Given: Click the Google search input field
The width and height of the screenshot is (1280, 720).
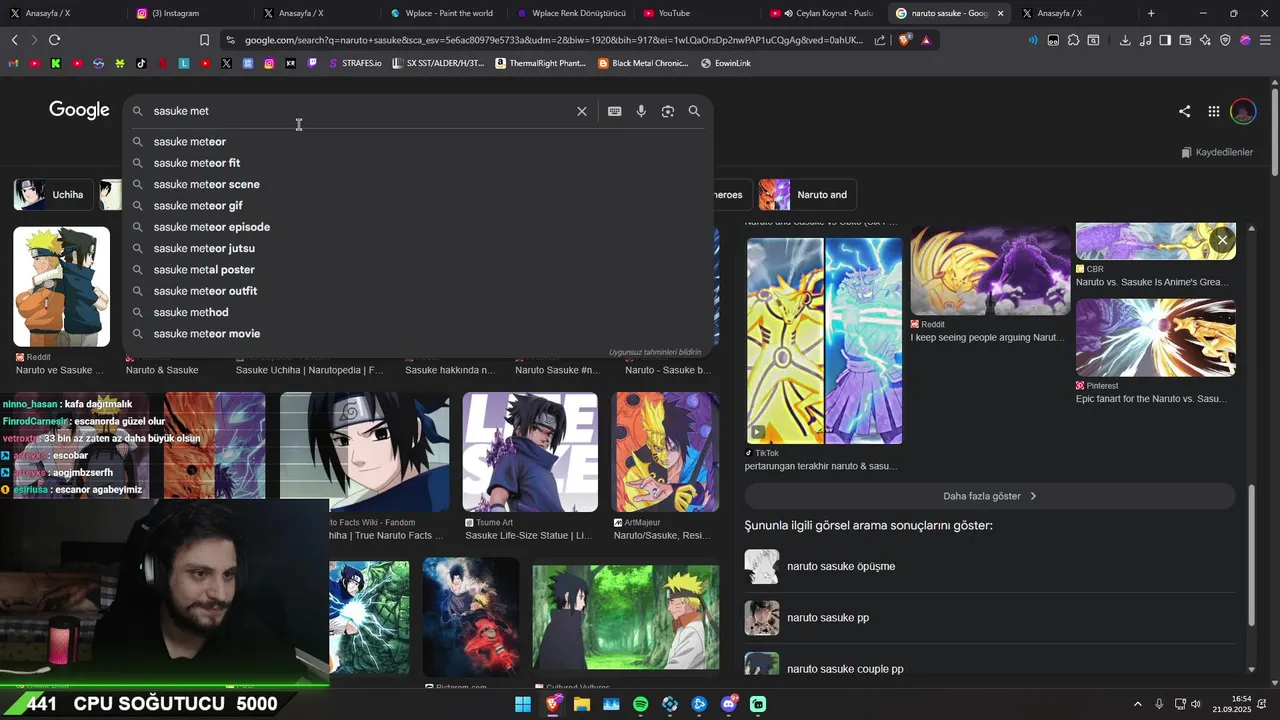Looking at the screenshot, I should pyautogui.click(x=360, y=111).
